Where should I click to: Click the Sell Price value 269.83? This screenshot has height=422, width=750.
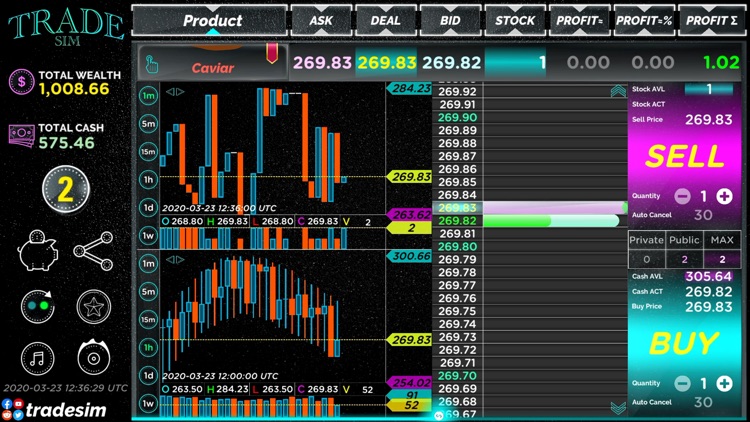[x=708, y=120]
